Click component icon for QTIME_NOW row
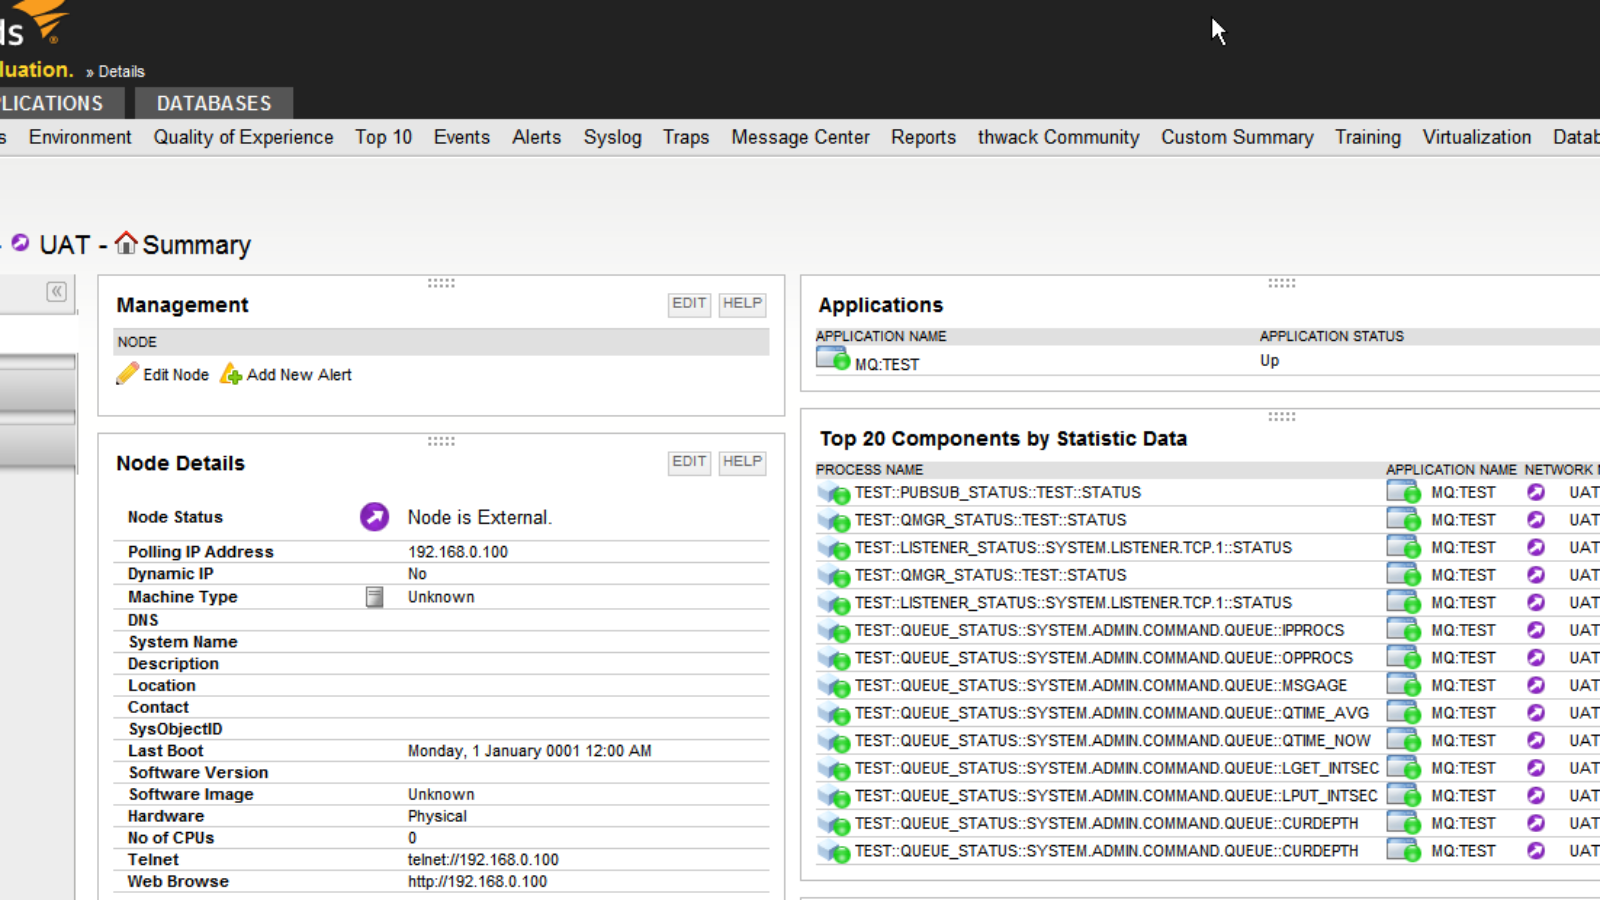 tap(833, 741)
